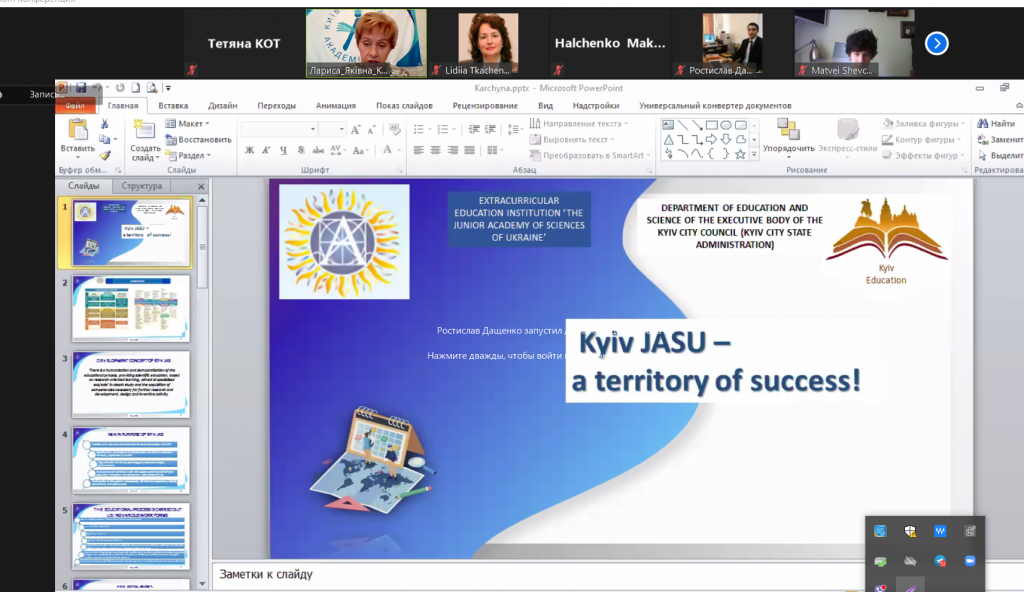Open the Эффекты фигур shape effects dropdown
The height and width of the screenshot is (592, 1024).
coord(921,156)
